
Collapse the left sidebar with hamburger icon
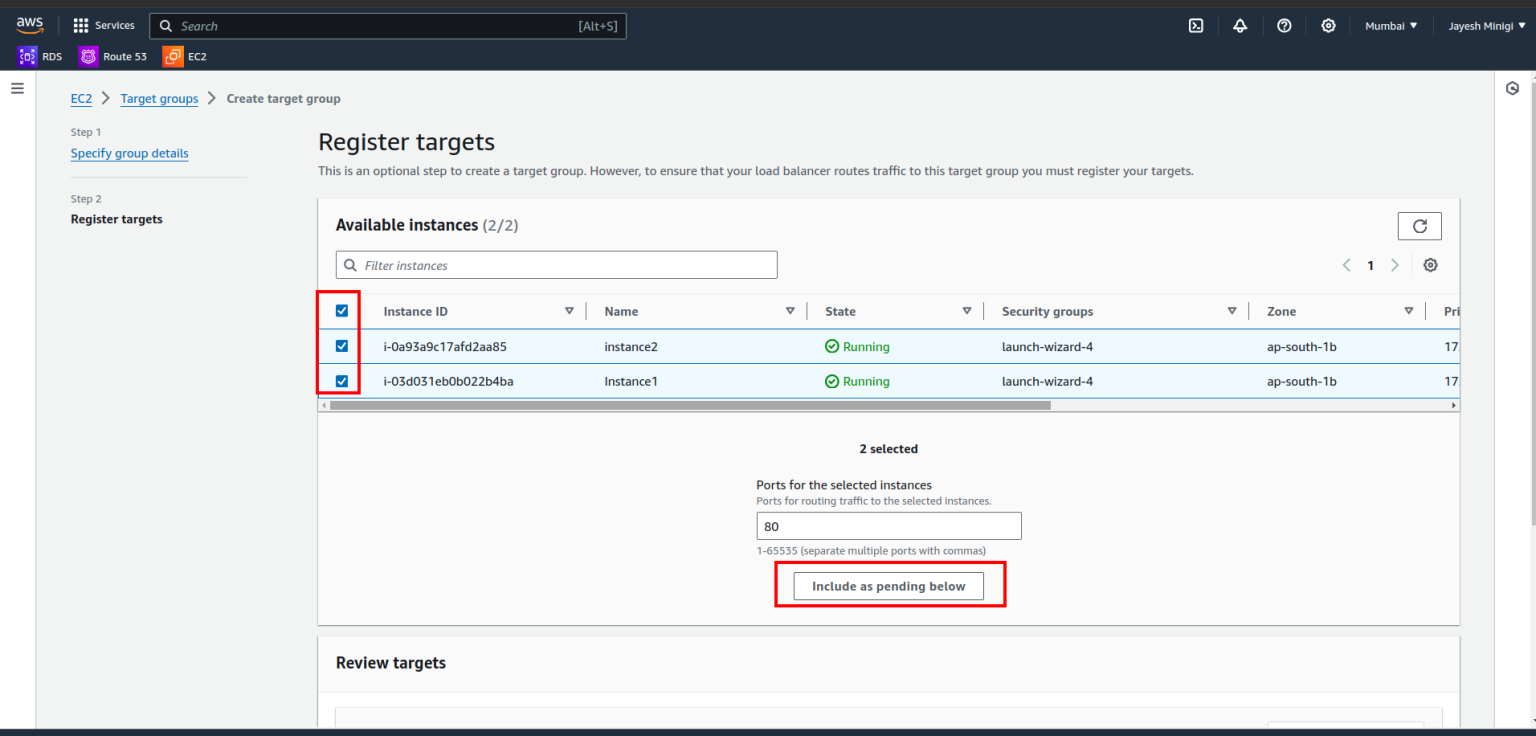[x=17, y=88]
